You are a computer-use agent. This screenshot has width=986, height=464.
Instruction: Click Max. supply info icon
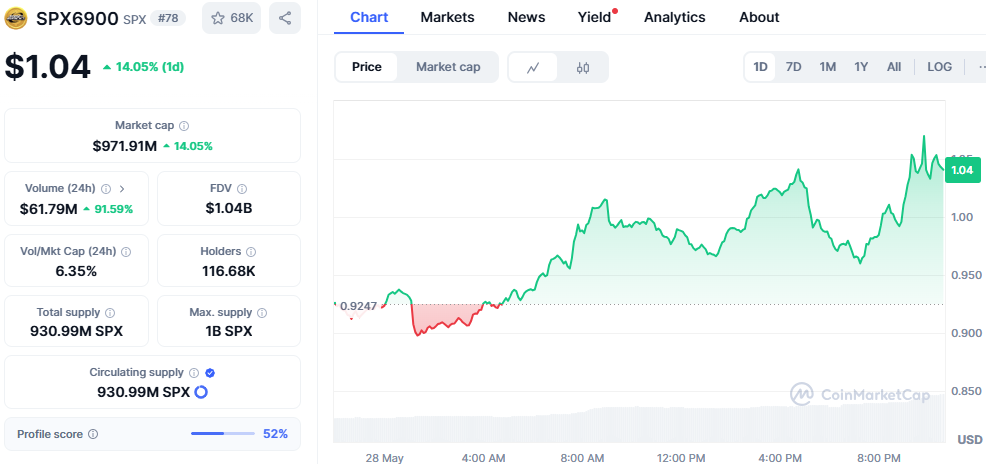point(262,312)
